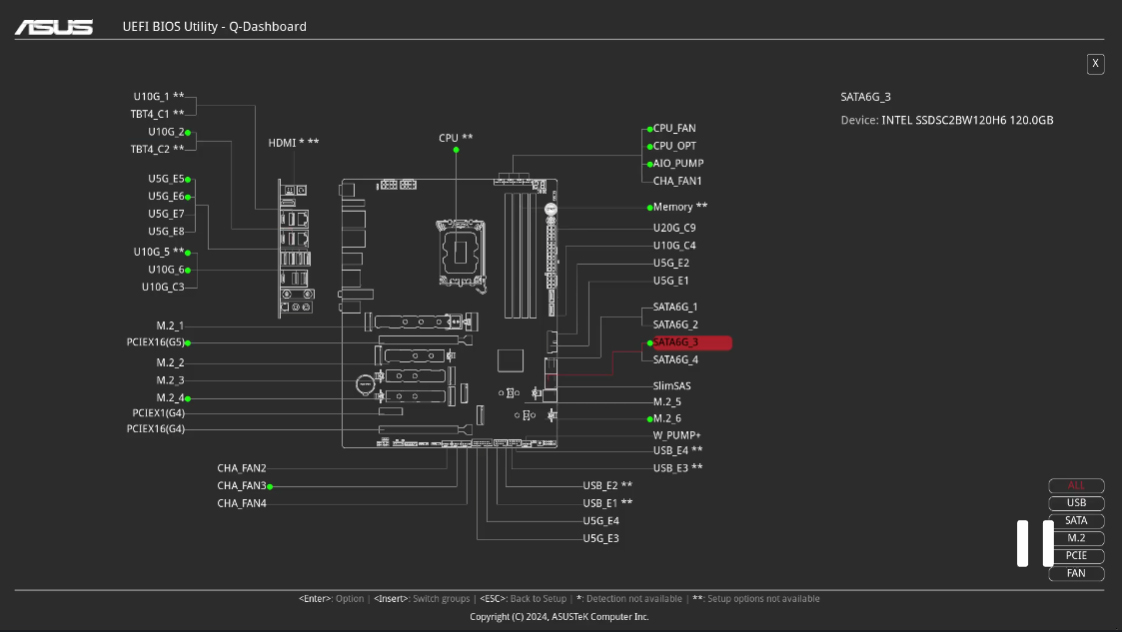
Task: Reselect the ALL filter option
Action: click(x=1076, y=485)
